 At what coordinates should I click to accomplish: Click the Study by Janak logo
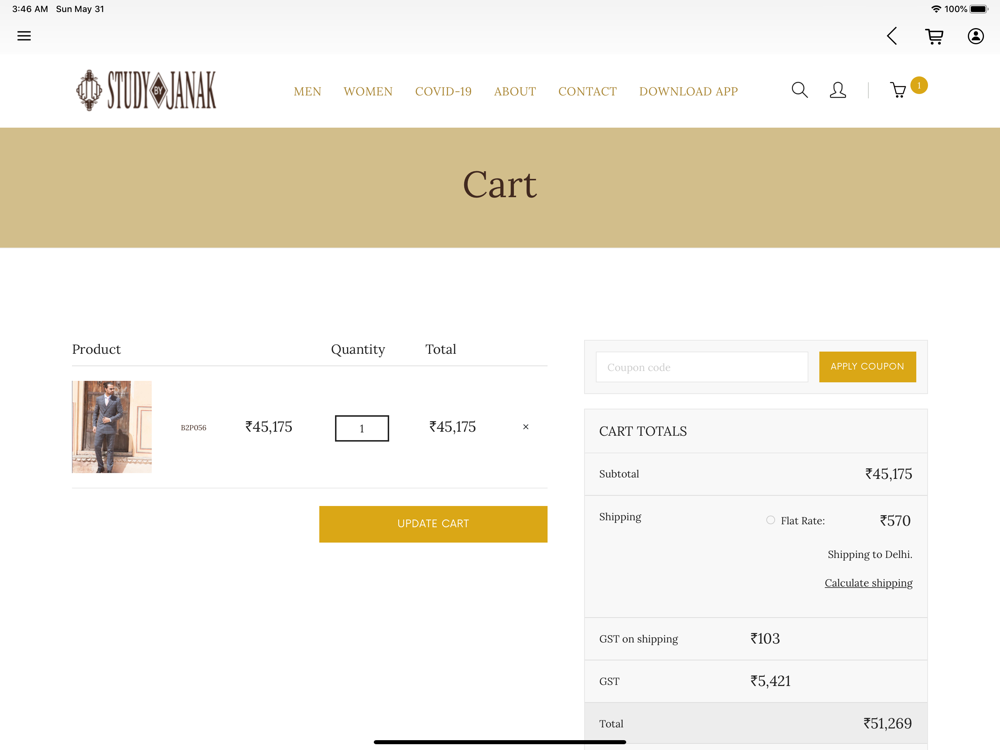coord(146,91)
